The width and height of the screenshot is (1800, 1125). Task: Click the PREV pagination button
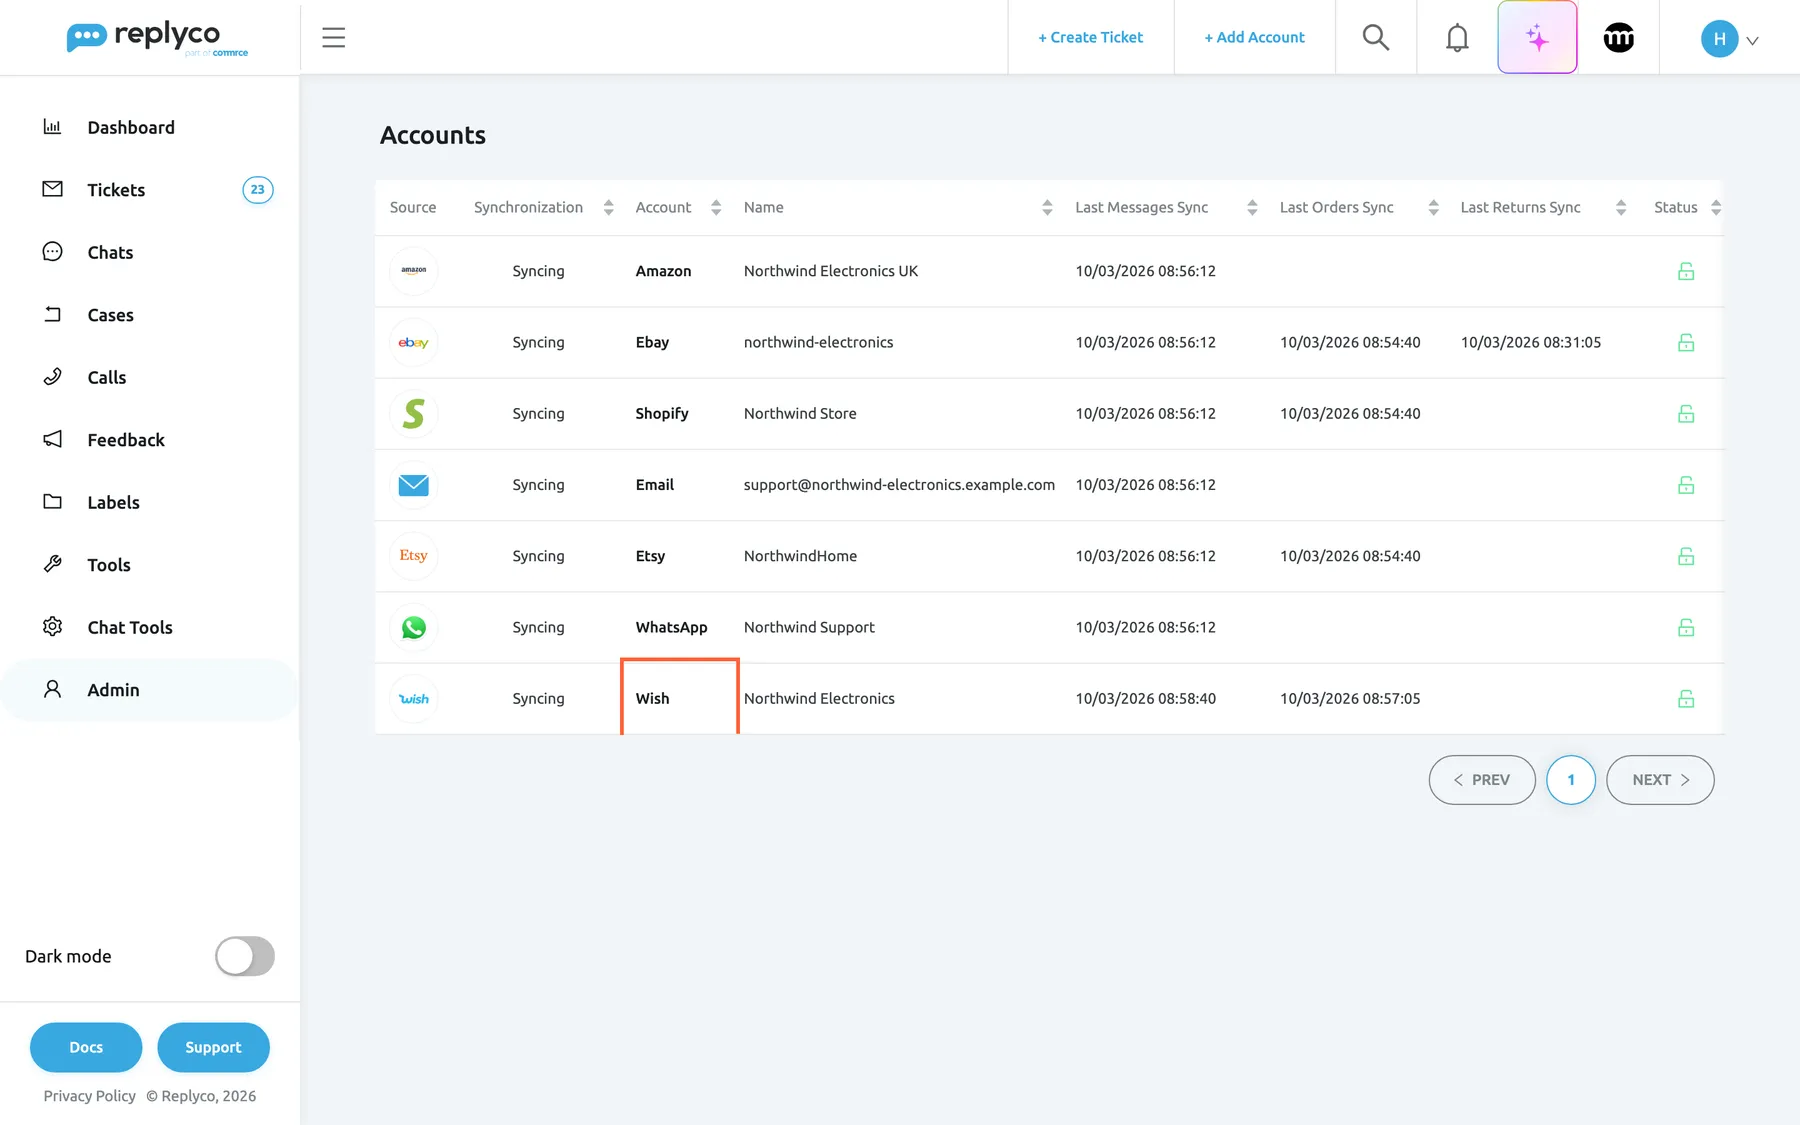coord(1482,780)
